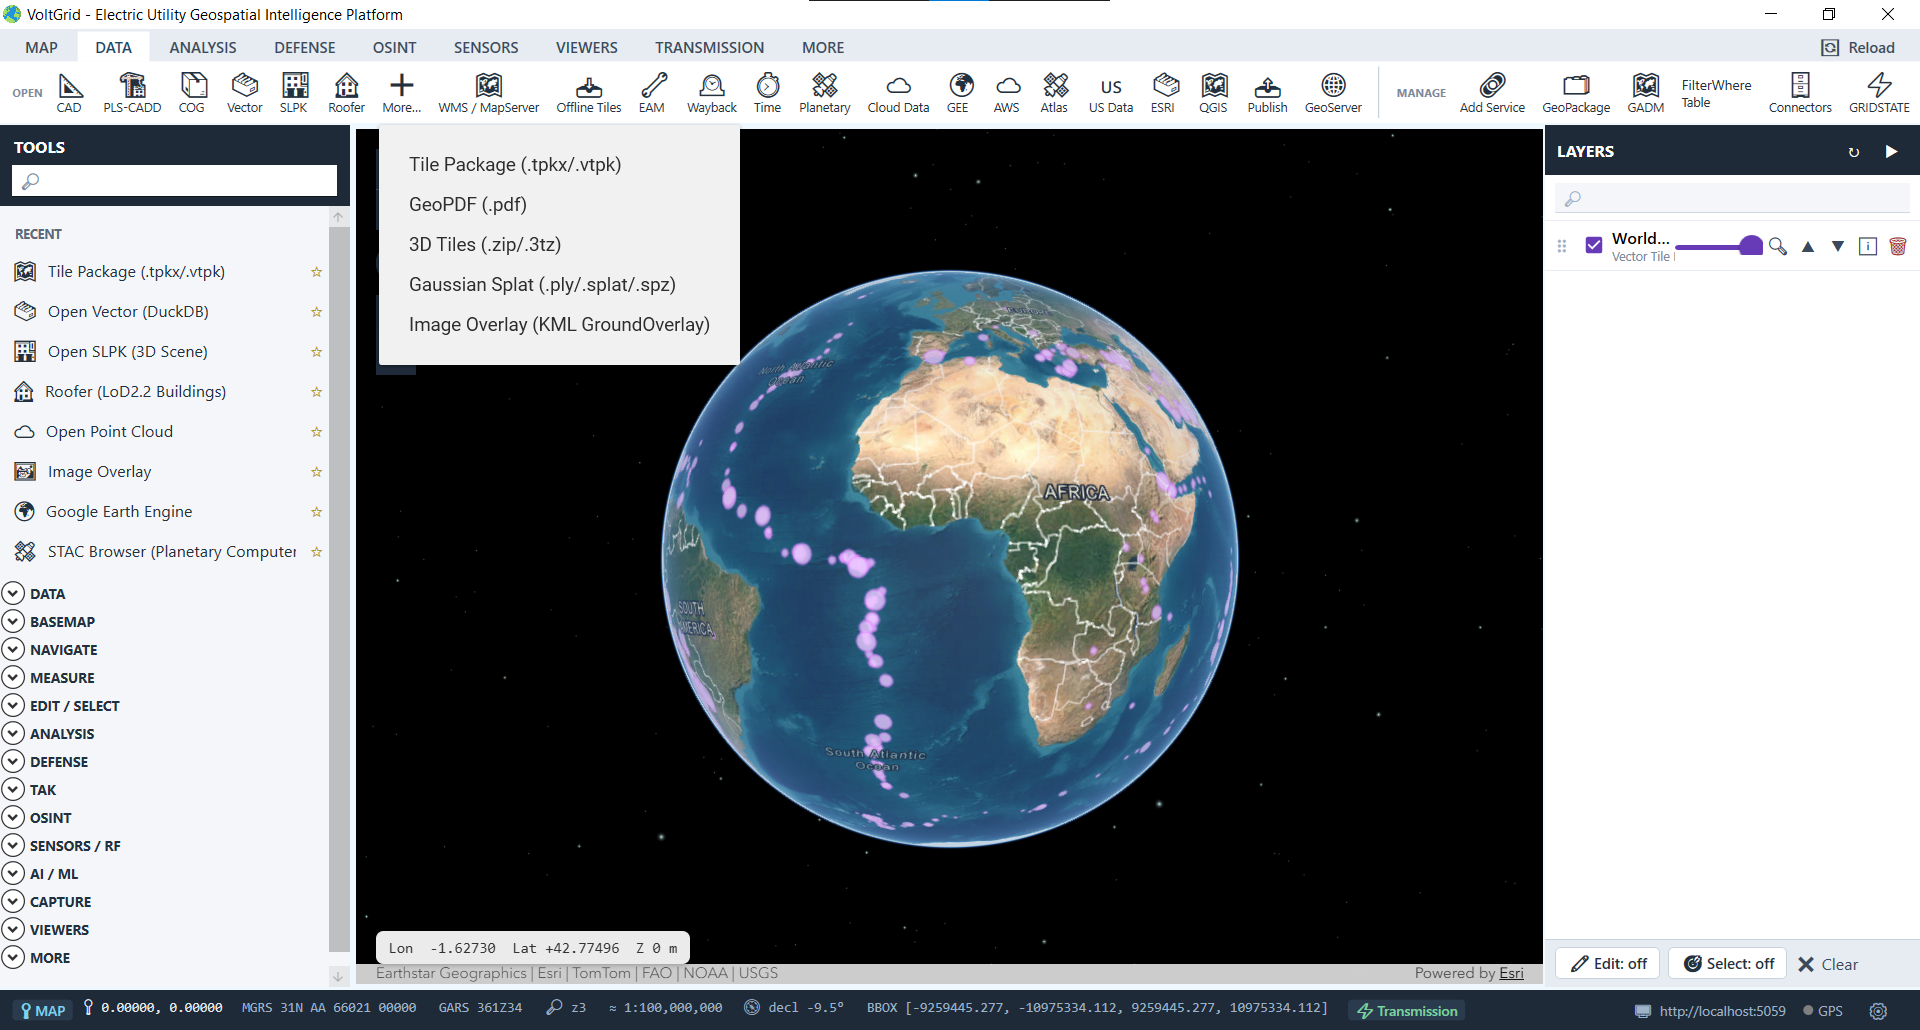Open a COG raster

pos(192,93)
